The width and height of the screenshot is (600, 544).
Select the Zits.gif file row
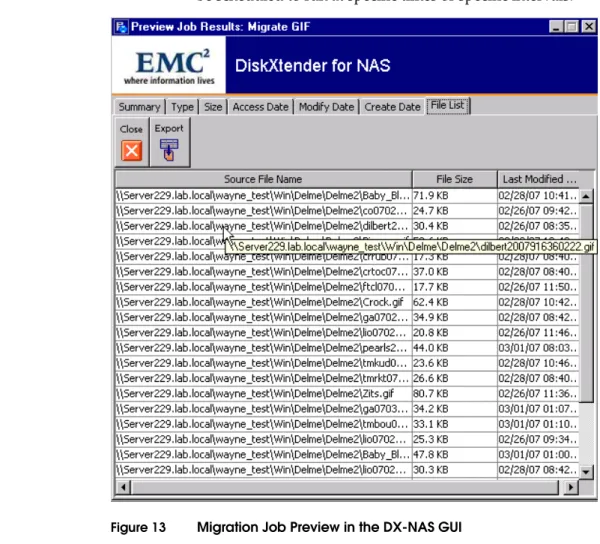(347, 394)
